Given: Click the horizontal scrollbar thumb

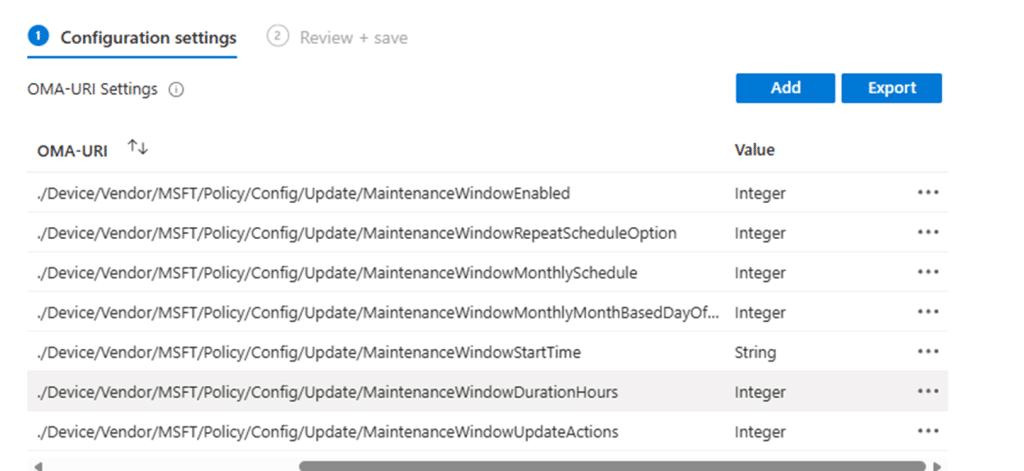Looking at the screenshot, I should pos(611,465).
